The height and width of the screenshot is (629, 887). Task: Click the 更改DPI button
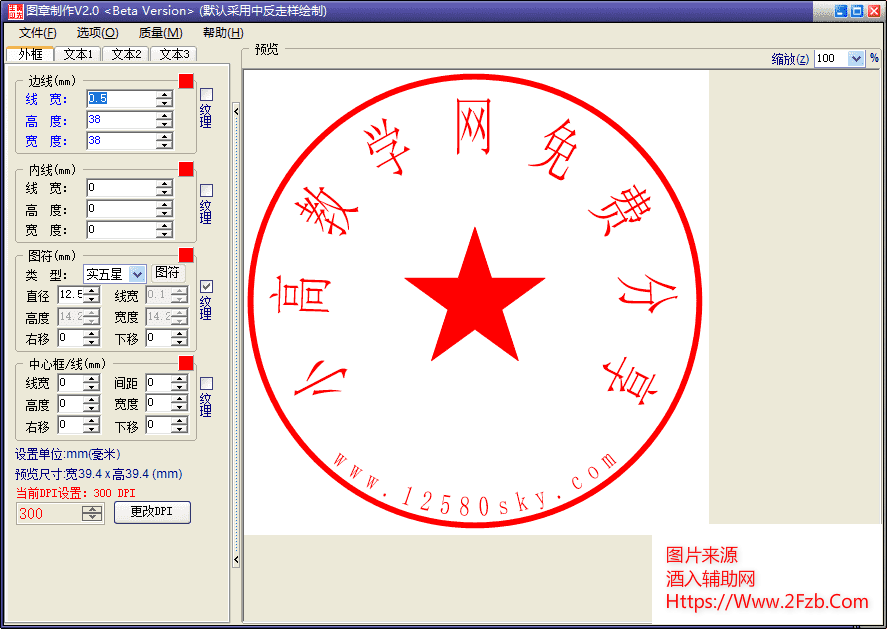coord(152,512)
